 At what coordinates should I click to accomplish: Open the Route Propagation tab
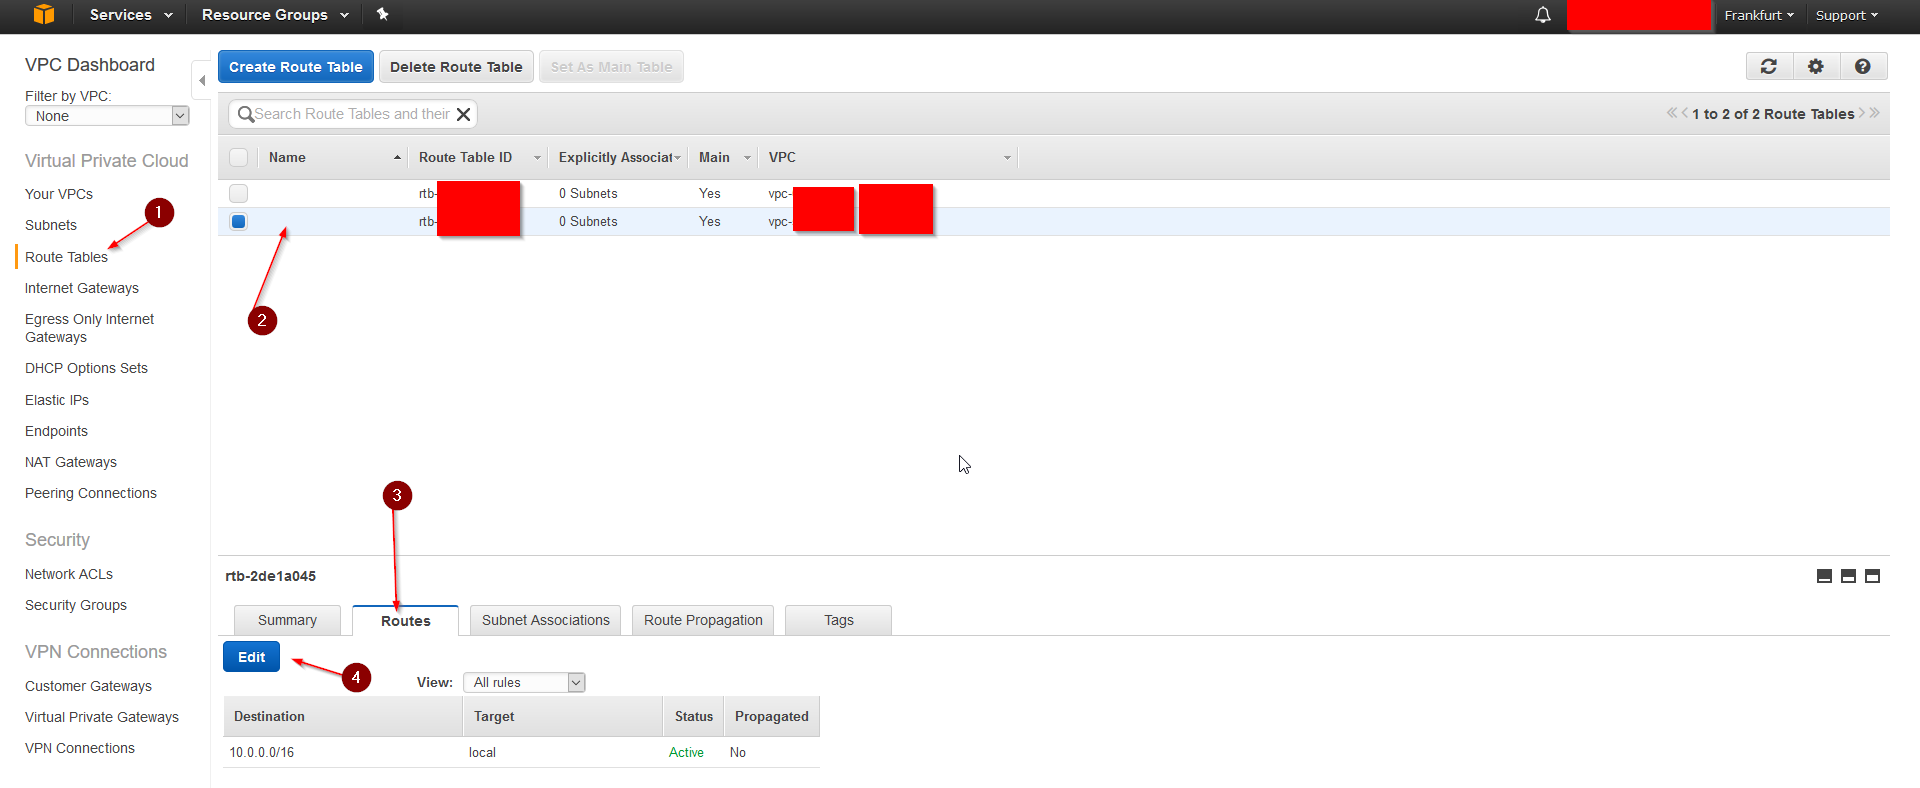pos(703,620)
